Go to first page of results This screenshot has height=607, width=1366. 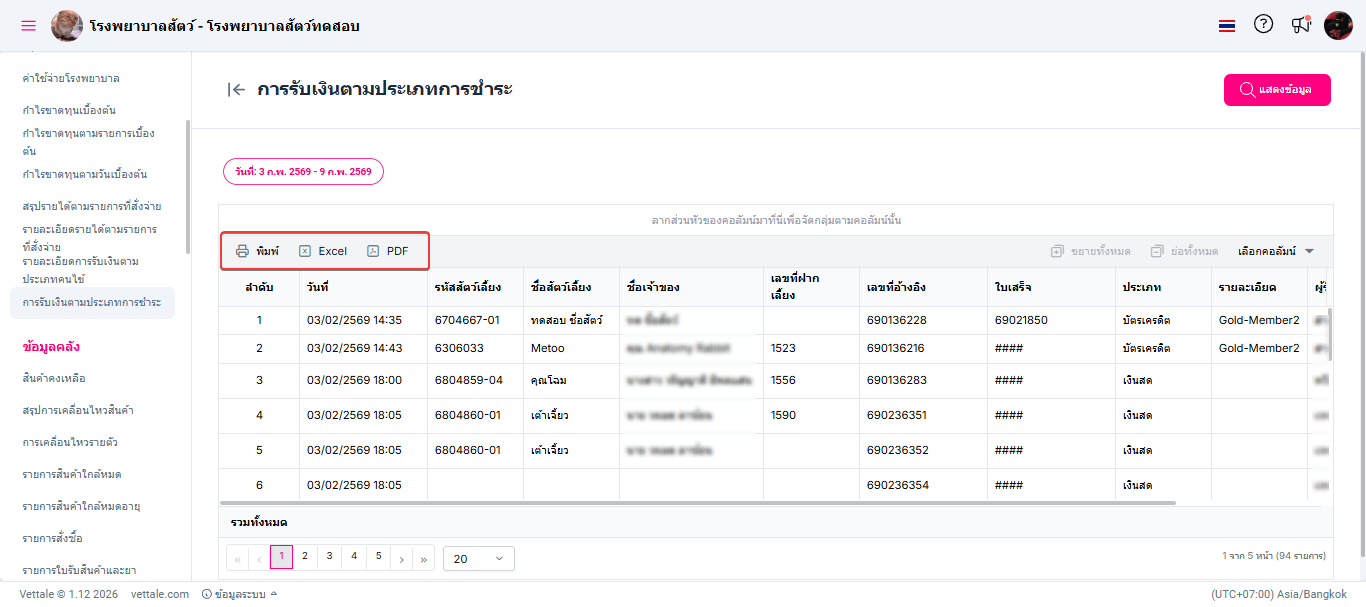[x=238, y=558]
